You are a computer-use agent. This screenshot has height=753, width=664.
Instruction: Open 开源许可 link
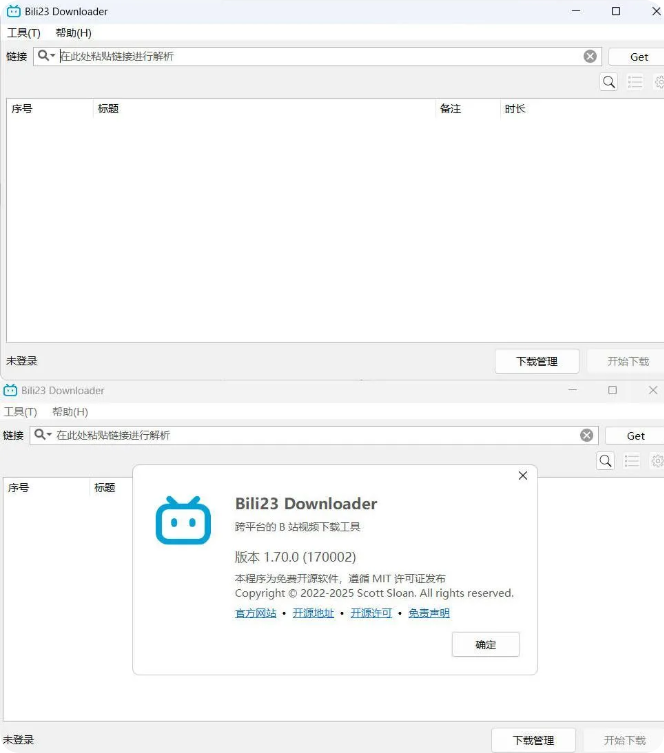point(371,613)
